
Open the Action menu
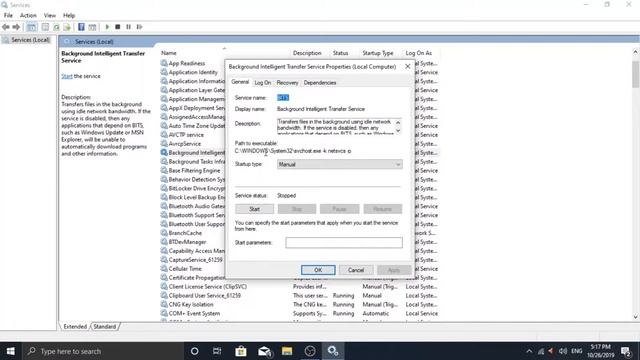click(x=28, y=16)
